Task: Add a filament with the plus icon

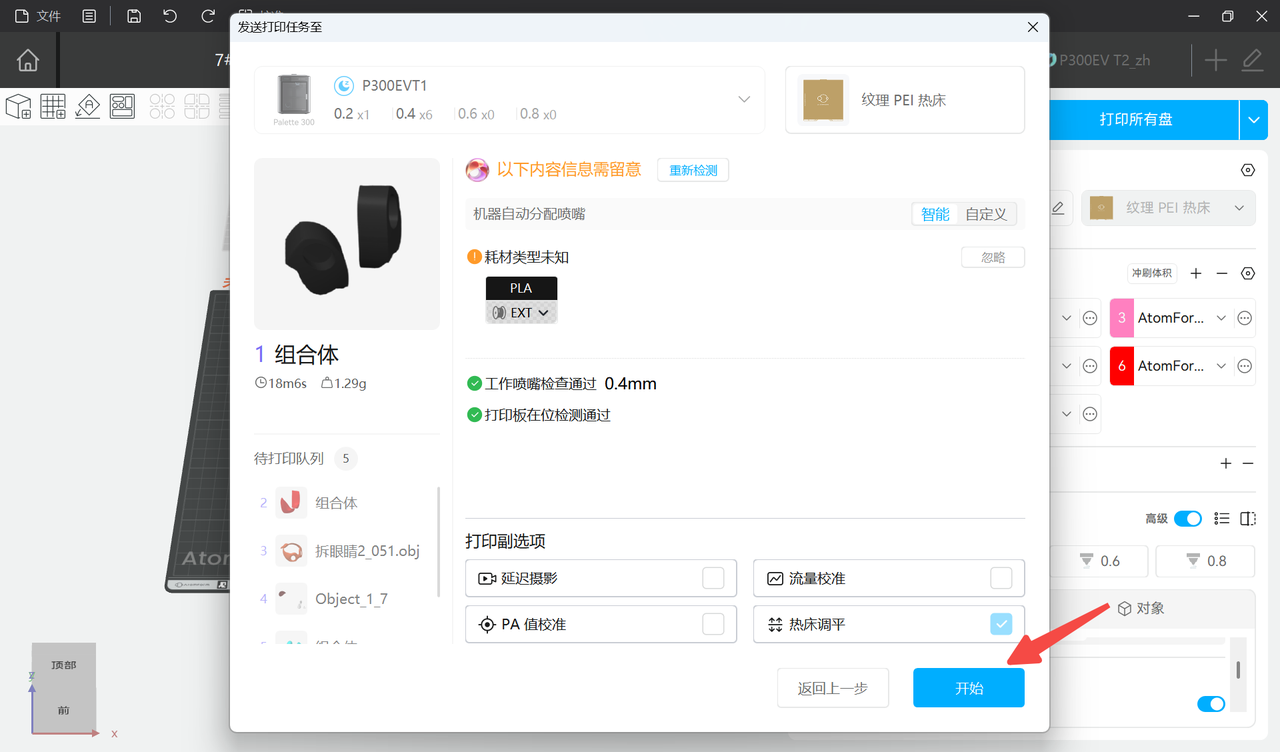Action: [x=1196, y=273]
